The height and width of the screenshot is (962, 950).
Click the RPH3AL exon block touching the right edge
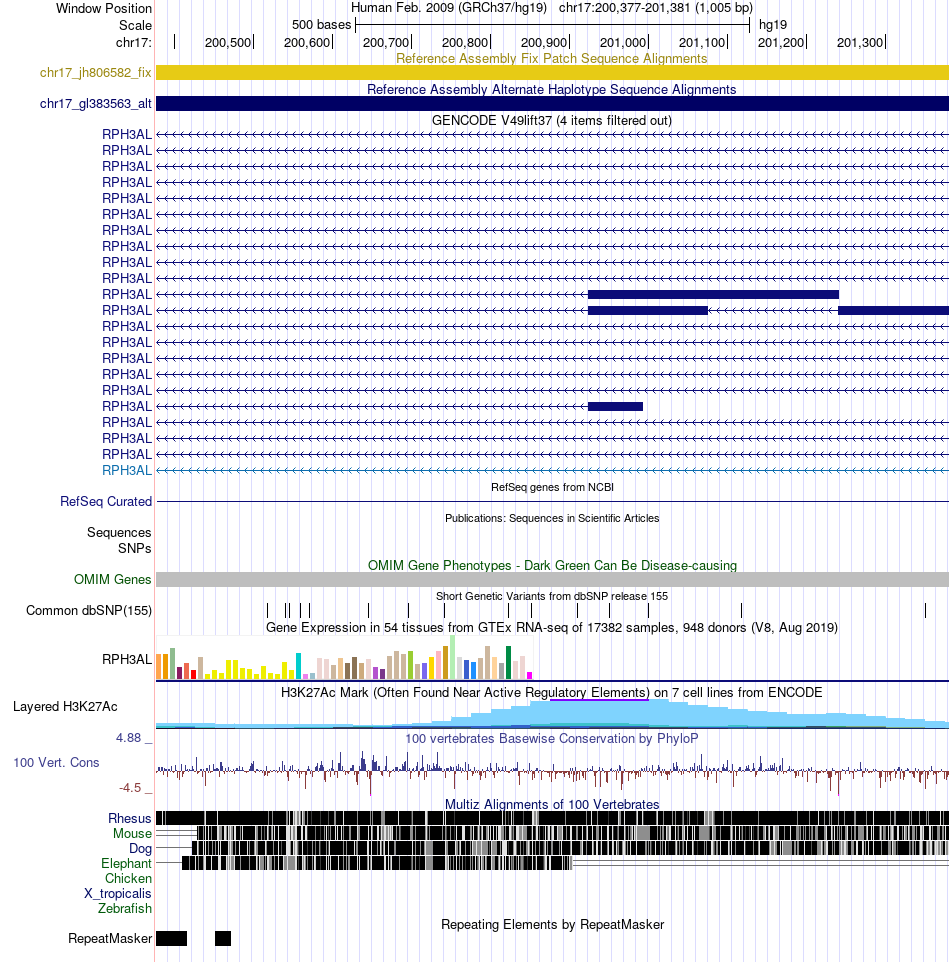pyautogui.click(x=894, y=310)
